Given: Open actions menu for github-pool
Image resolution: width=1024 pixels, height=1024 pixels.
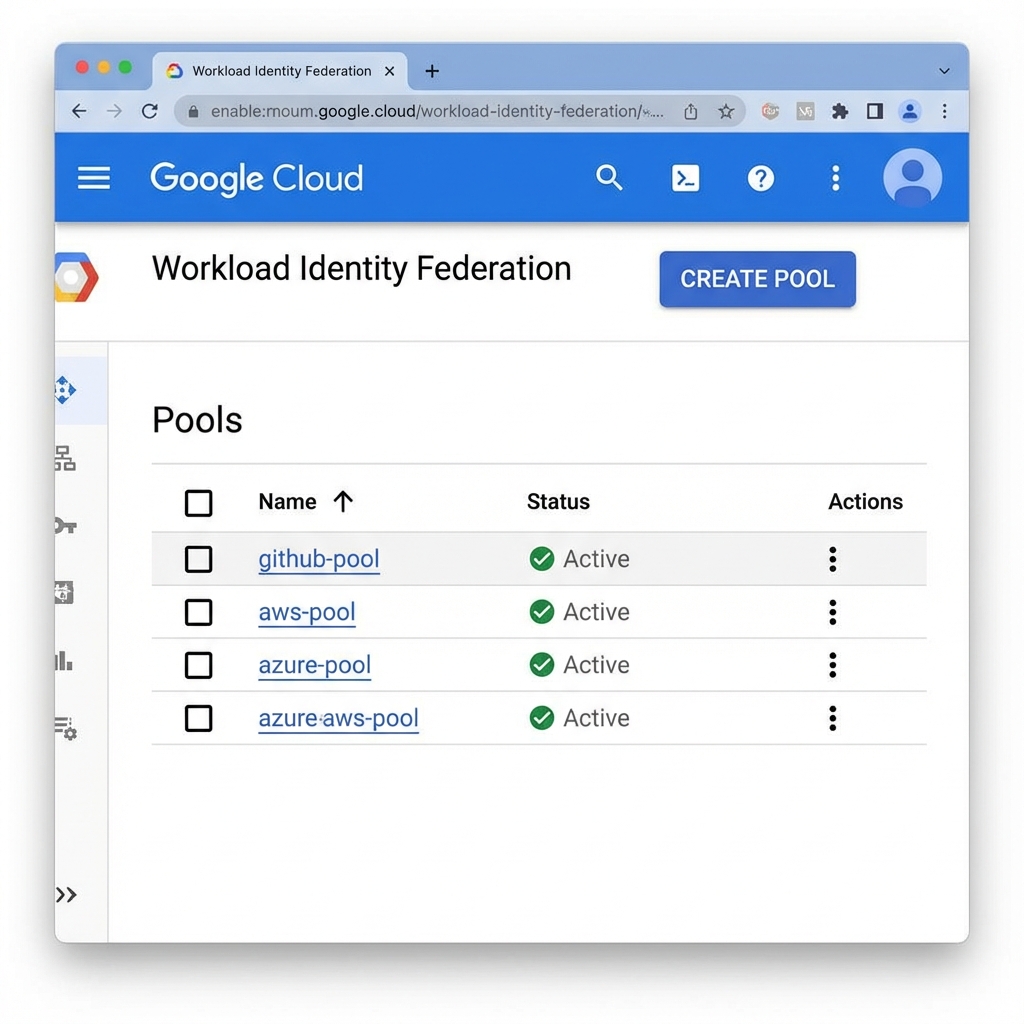Looking at the screenshot, I should [x=832, y=559].
